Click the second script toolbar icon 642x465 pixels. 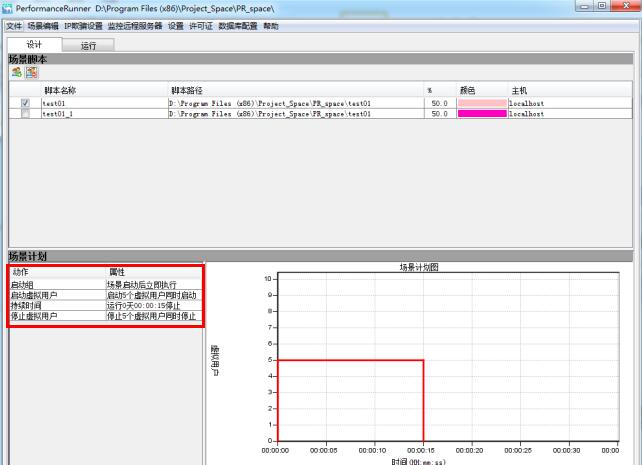coord(32,72)
